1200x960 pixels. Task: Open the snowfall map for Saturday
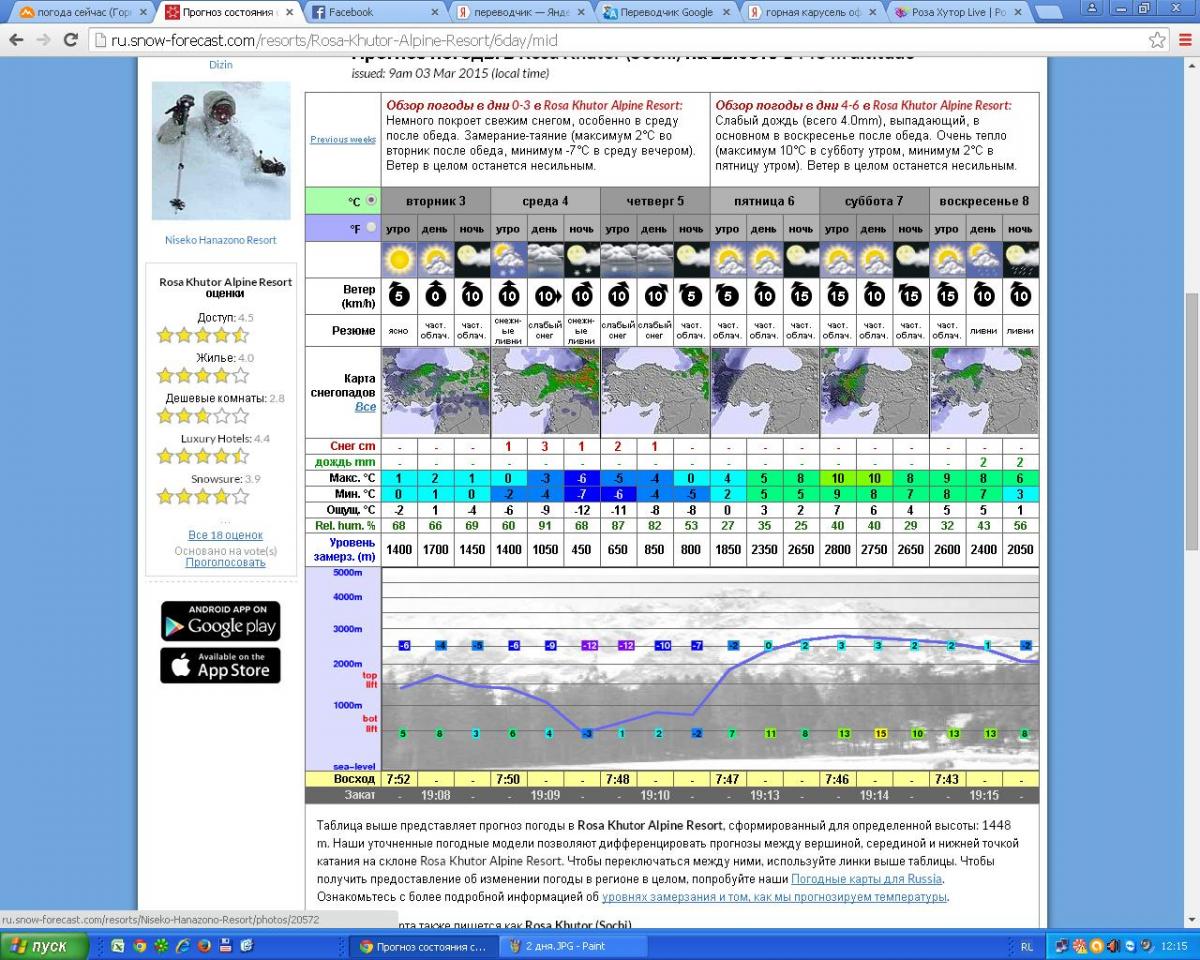(874, 391)
